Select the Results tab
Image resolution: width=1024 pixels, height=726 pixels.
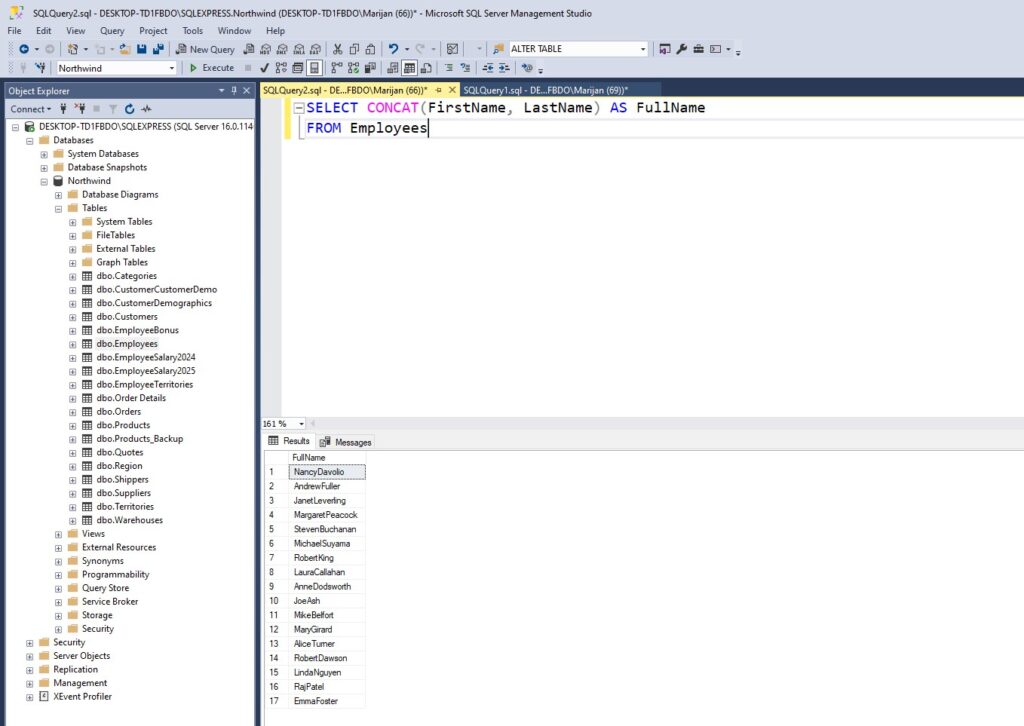tap(289, 441)
